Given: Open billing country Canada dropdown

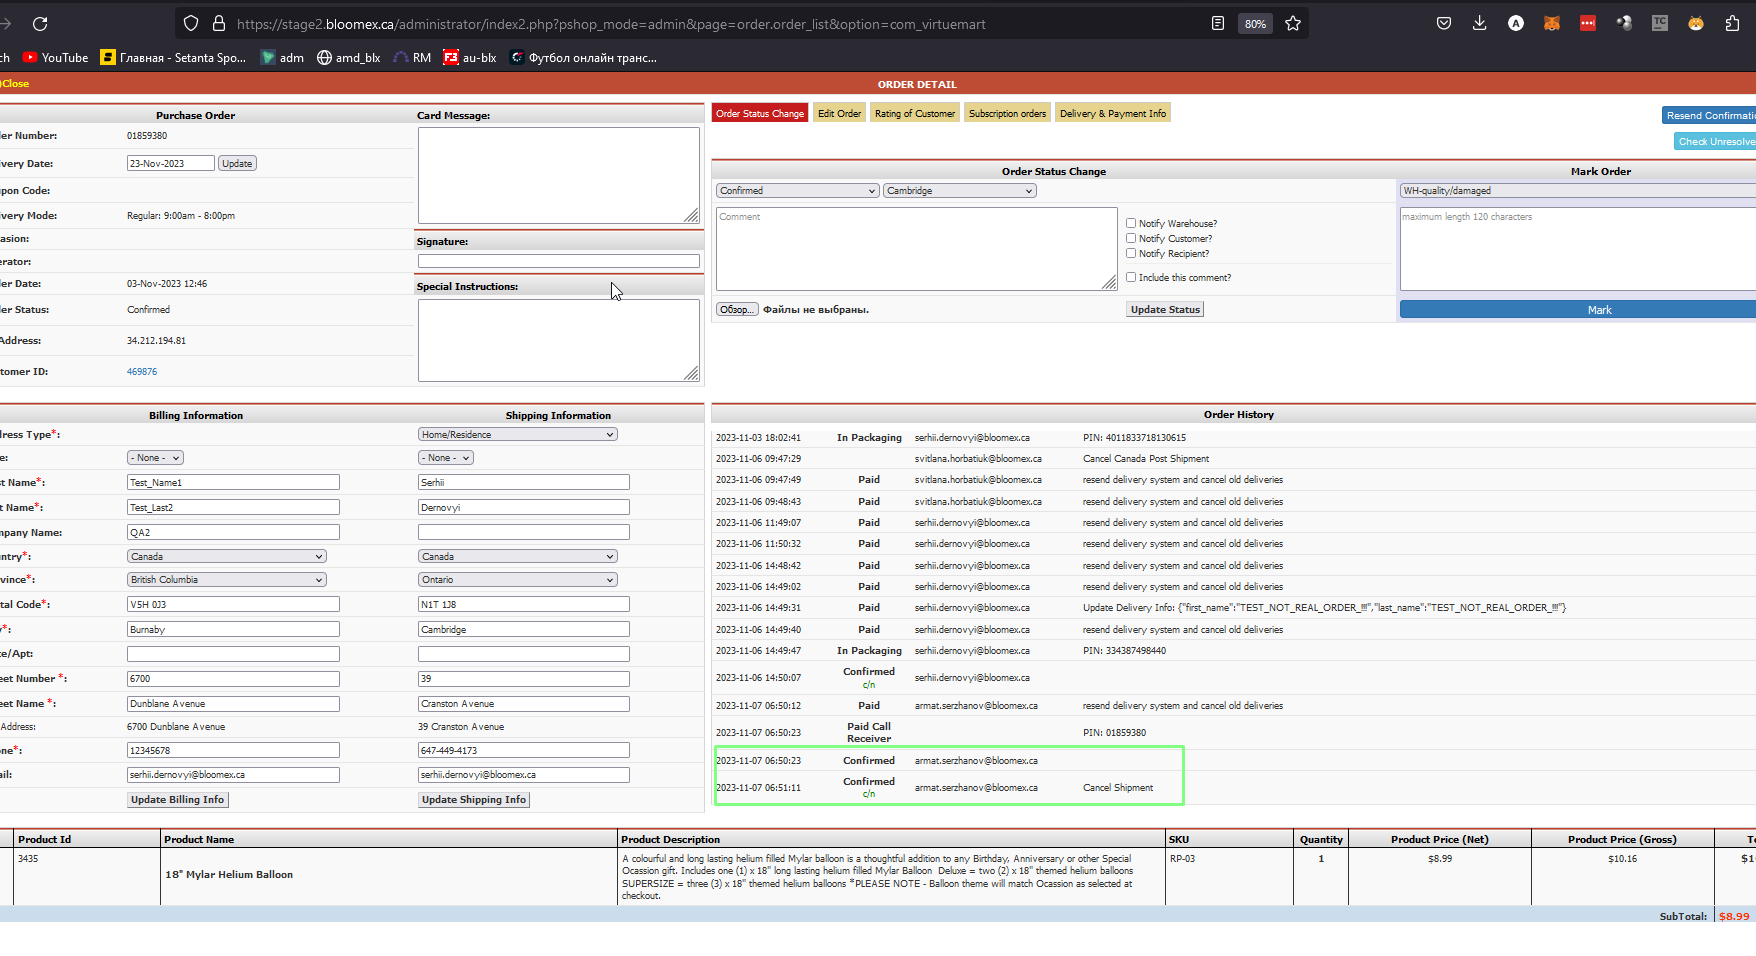Looking at the screenshot, I should coord(227,556).
